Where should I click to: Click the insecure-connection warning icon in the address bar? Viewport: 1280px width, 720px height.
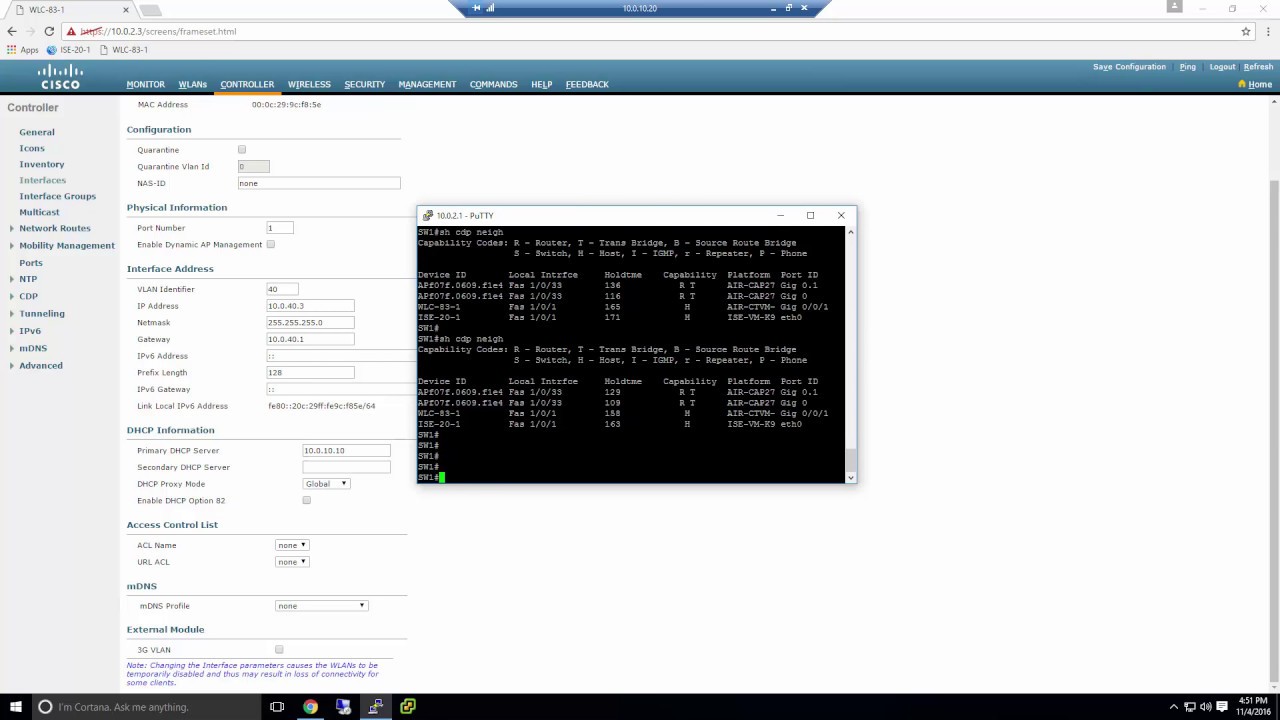tap(72, 31)
